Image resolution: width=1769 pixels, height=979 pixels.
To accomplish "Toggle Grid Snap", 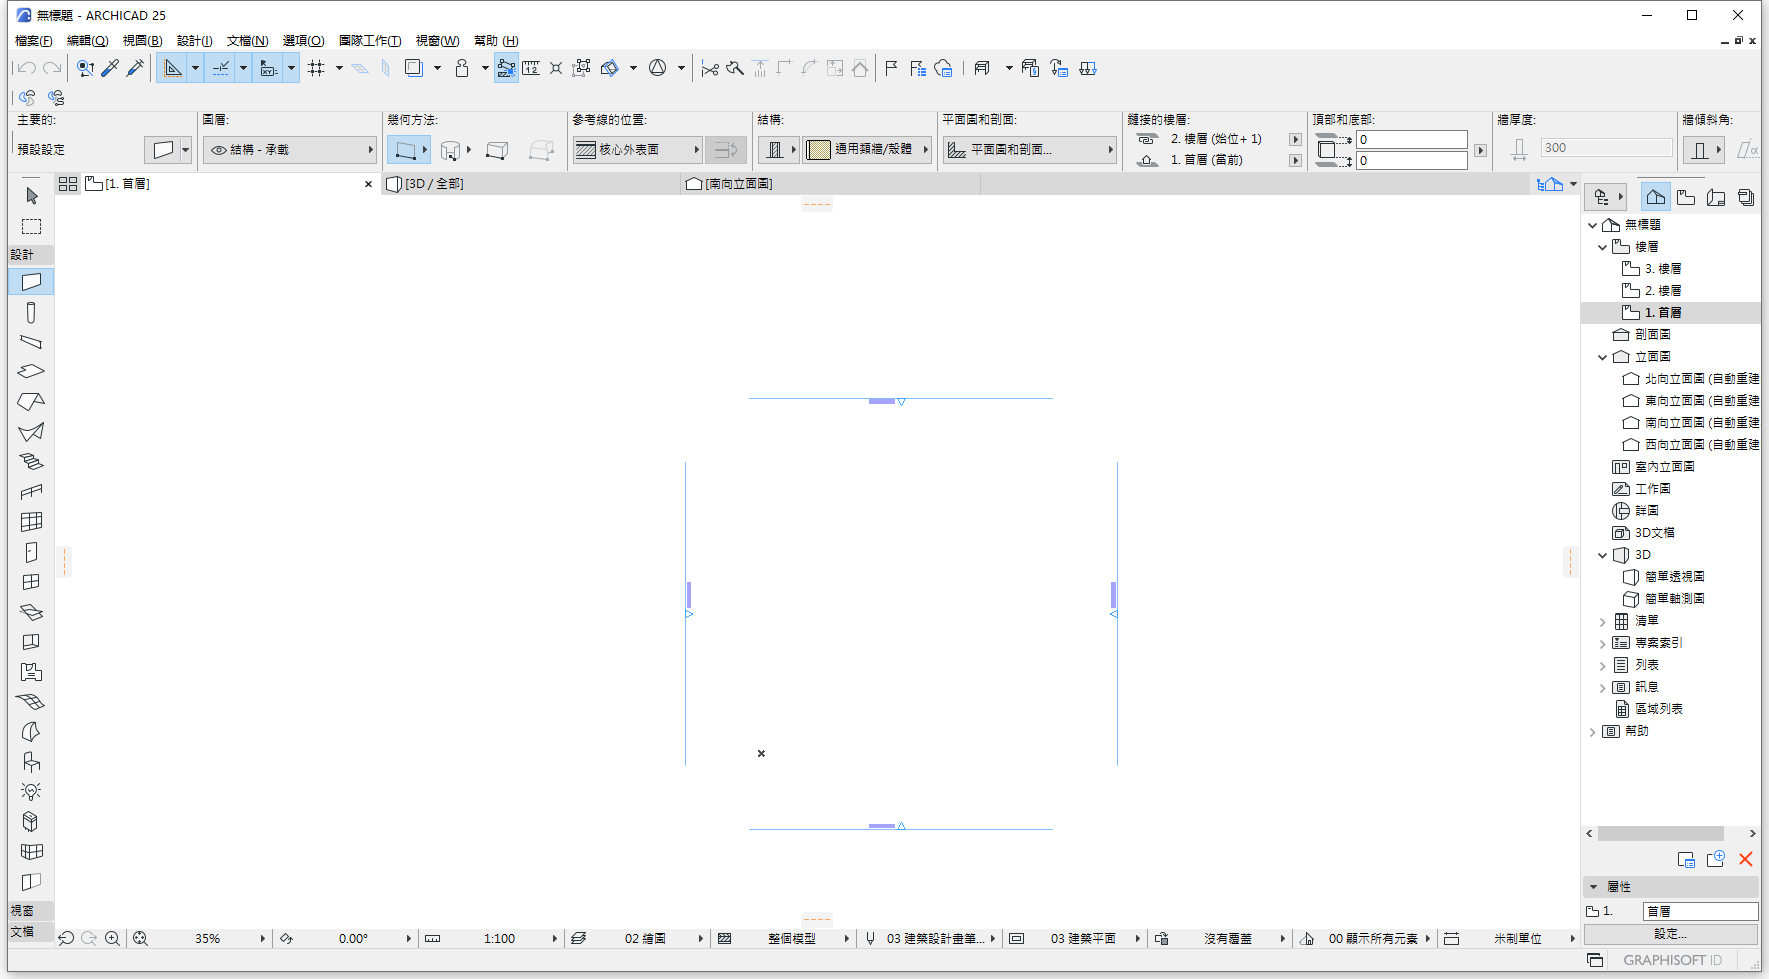I will click(x=316, y=68).
